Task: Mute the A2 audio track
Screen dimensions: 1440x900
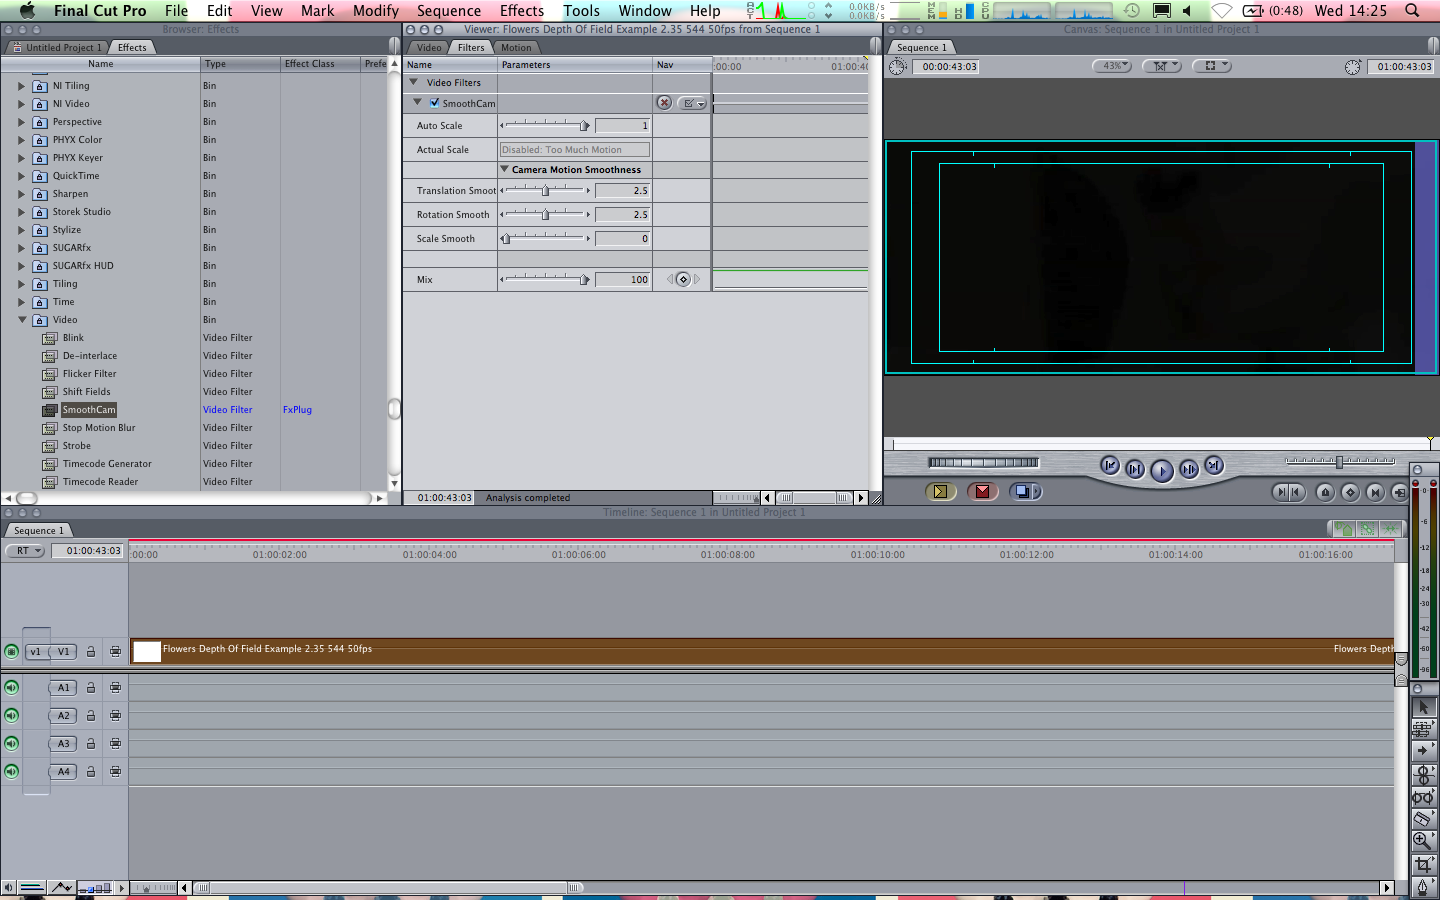Action: coord(11,716)
